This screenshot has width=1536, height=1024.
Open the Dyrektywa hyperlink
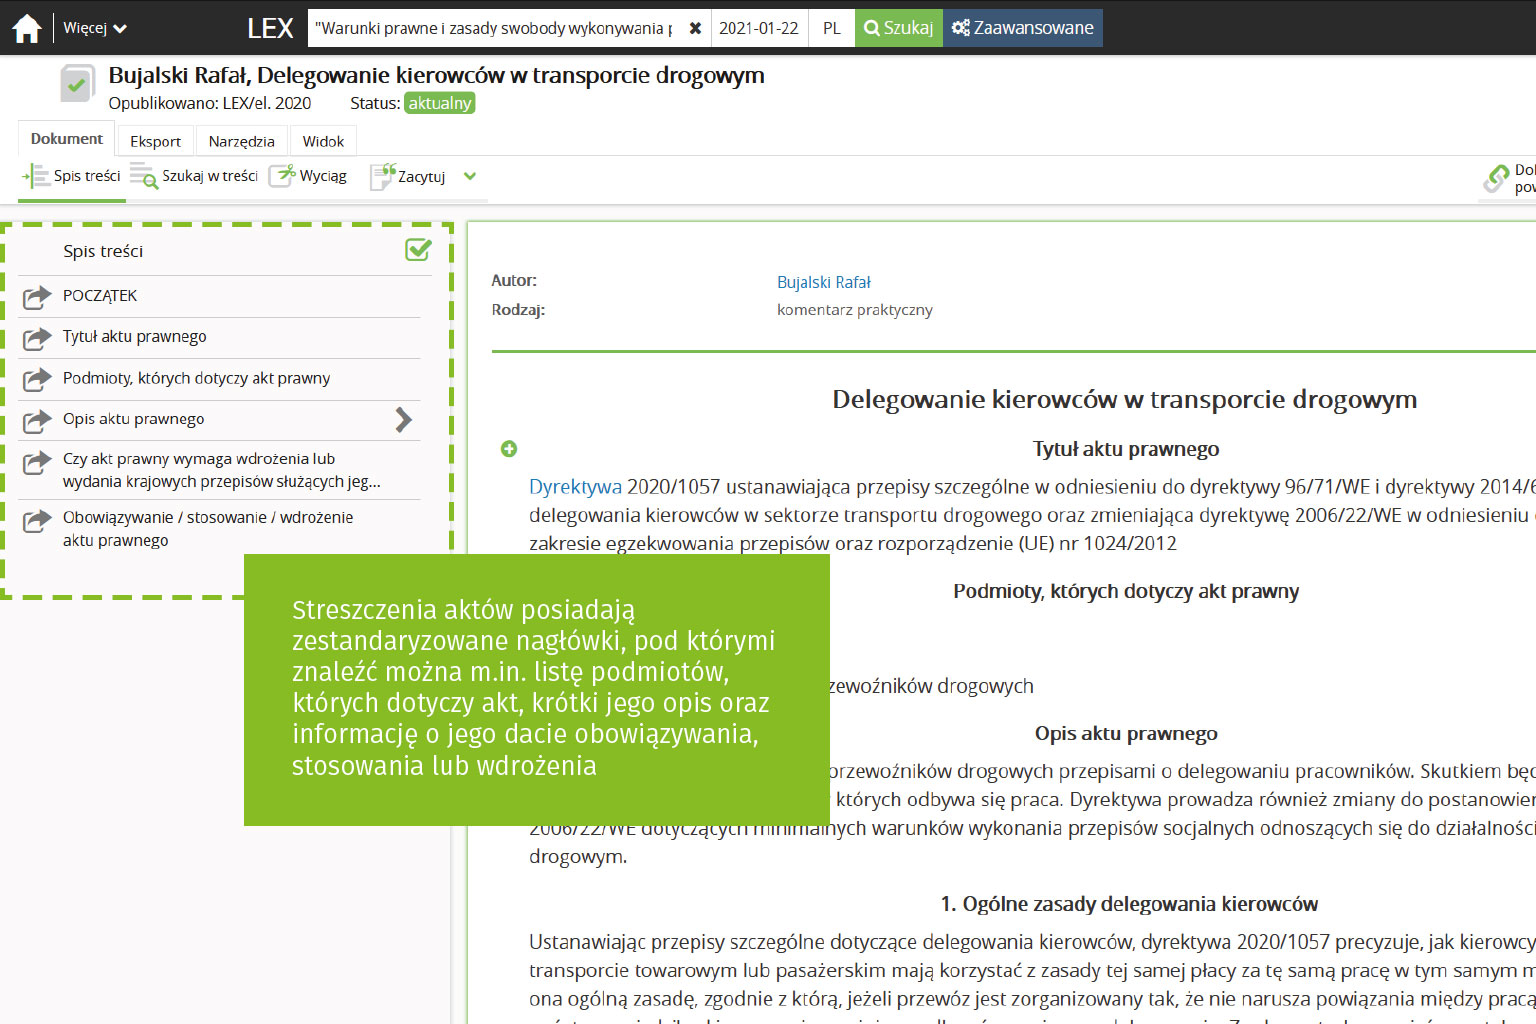575,487
